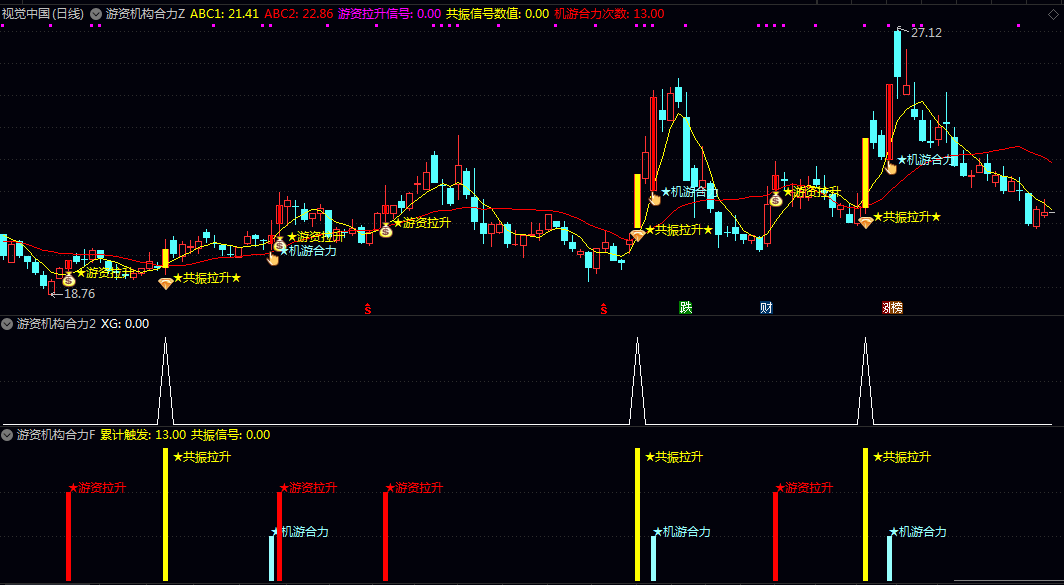The height and width of the screenshot is (585, 1064).
Task: Open the dropdown beside 游资机构合力F
Action: [7, 434]
